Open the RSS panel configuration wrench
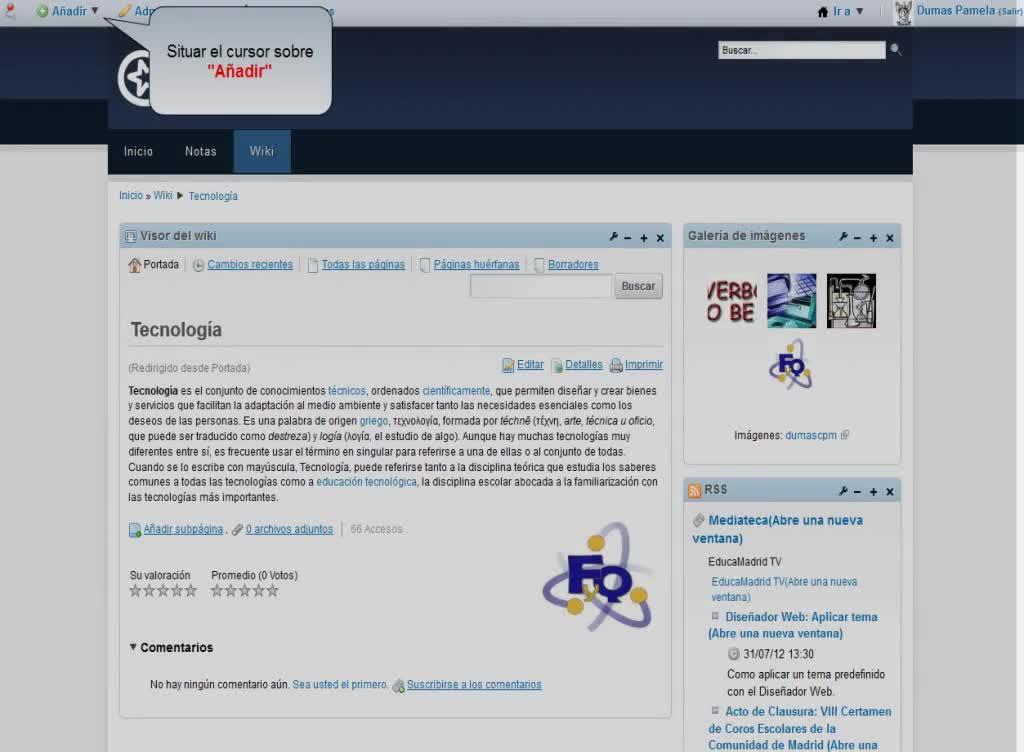Viewport: 1024px width, 752px height. (843, 491)
